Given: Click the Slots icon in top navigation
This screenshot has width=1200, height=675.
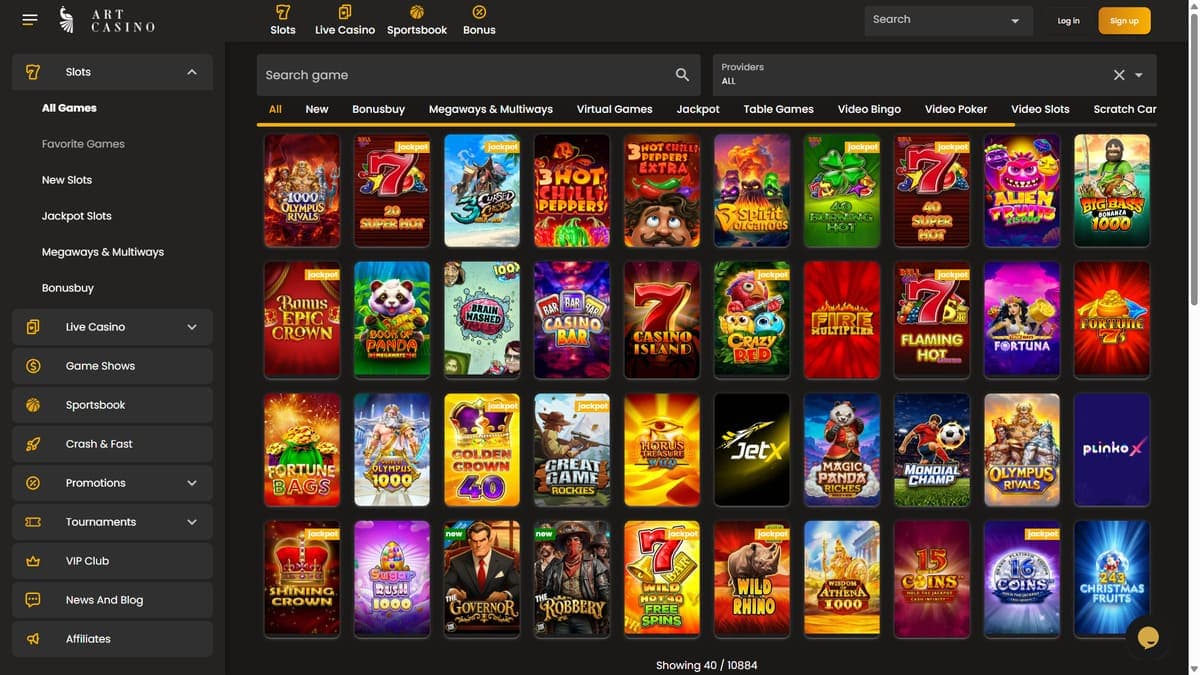Looking at the screenshot, I should tap(283, 12).
